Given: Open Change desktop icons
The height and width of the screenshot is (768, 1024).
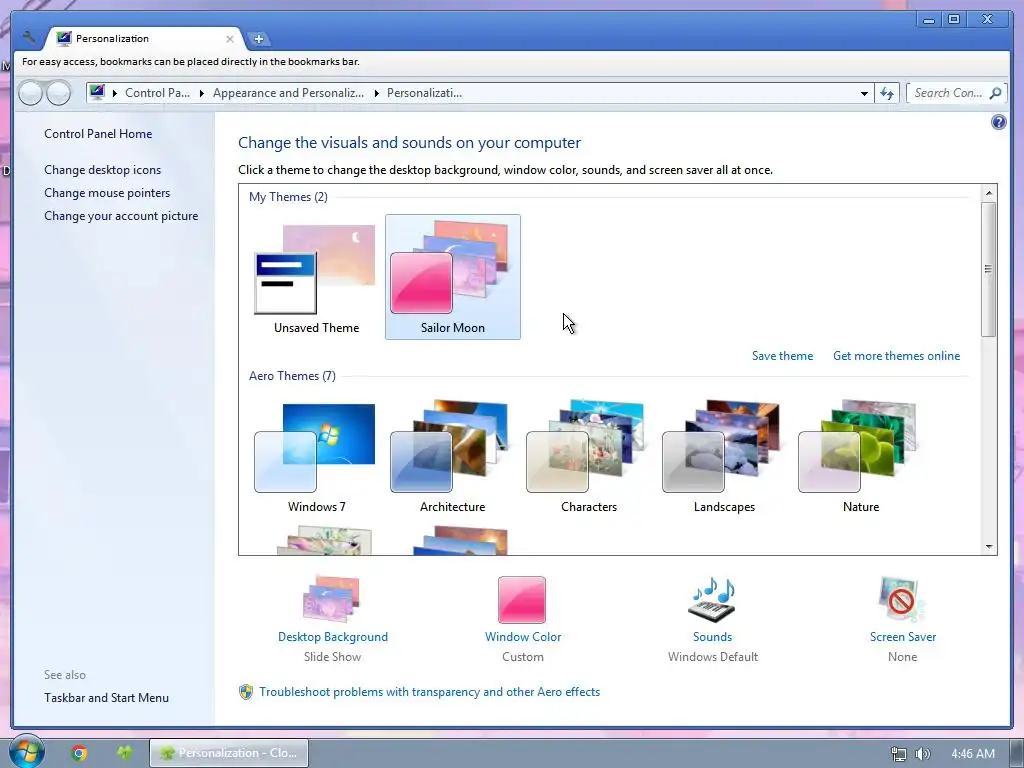Looking at the screenshot, I should pos(103,170).
